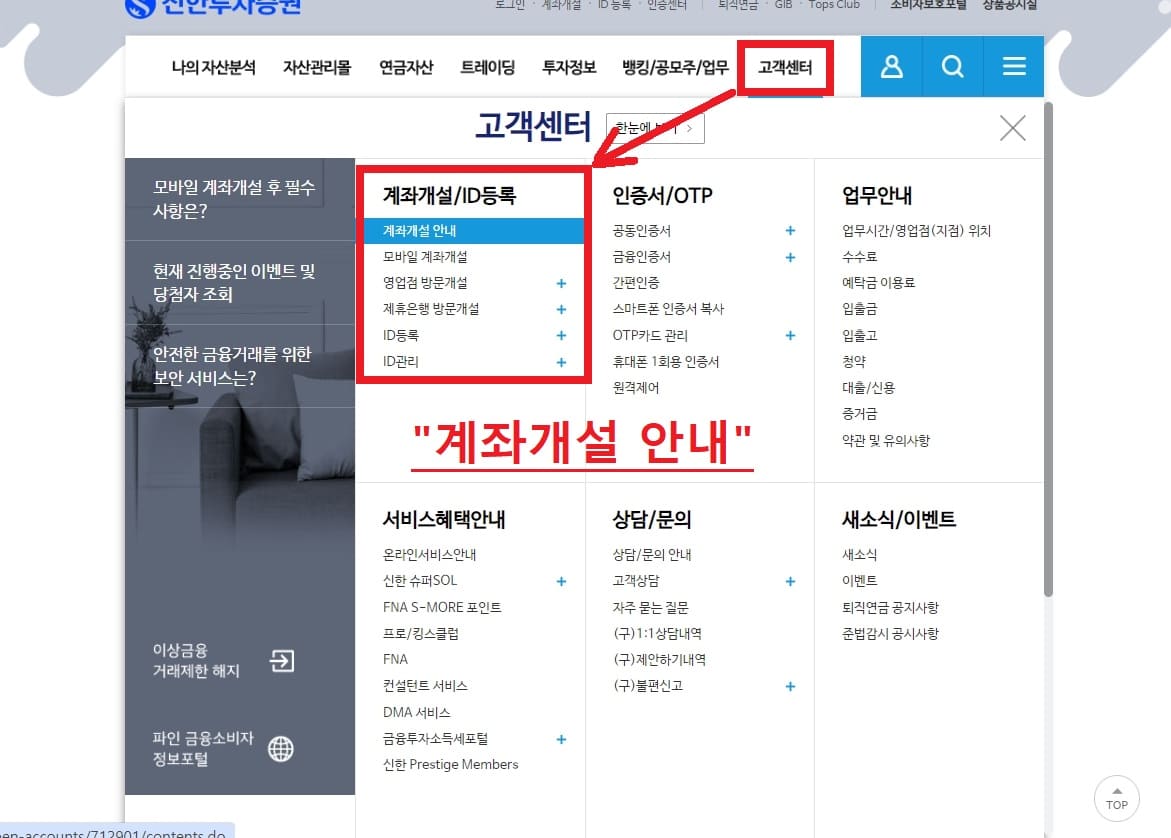Open the hamburger menu icon
The image size is (1171, 838).
(x=1014, y=66)
